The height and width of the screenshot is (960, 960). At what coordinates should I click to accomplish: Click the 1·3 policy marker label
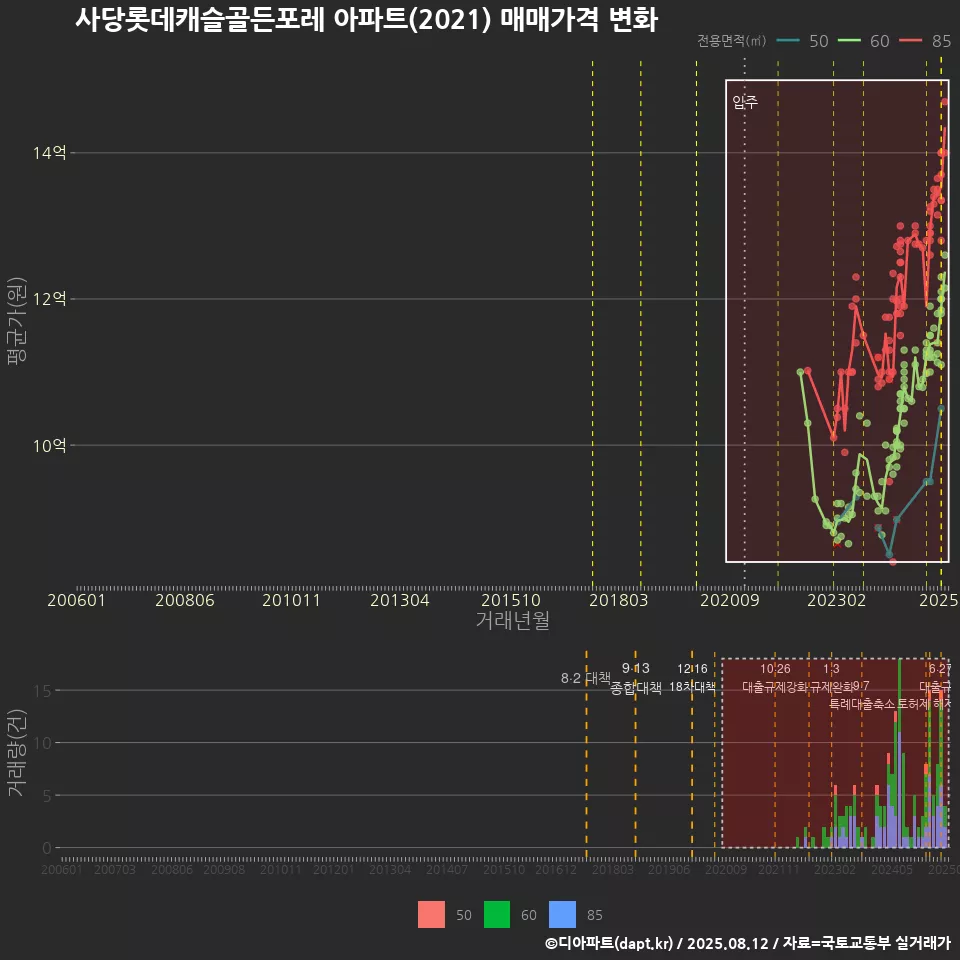[831, 669]
